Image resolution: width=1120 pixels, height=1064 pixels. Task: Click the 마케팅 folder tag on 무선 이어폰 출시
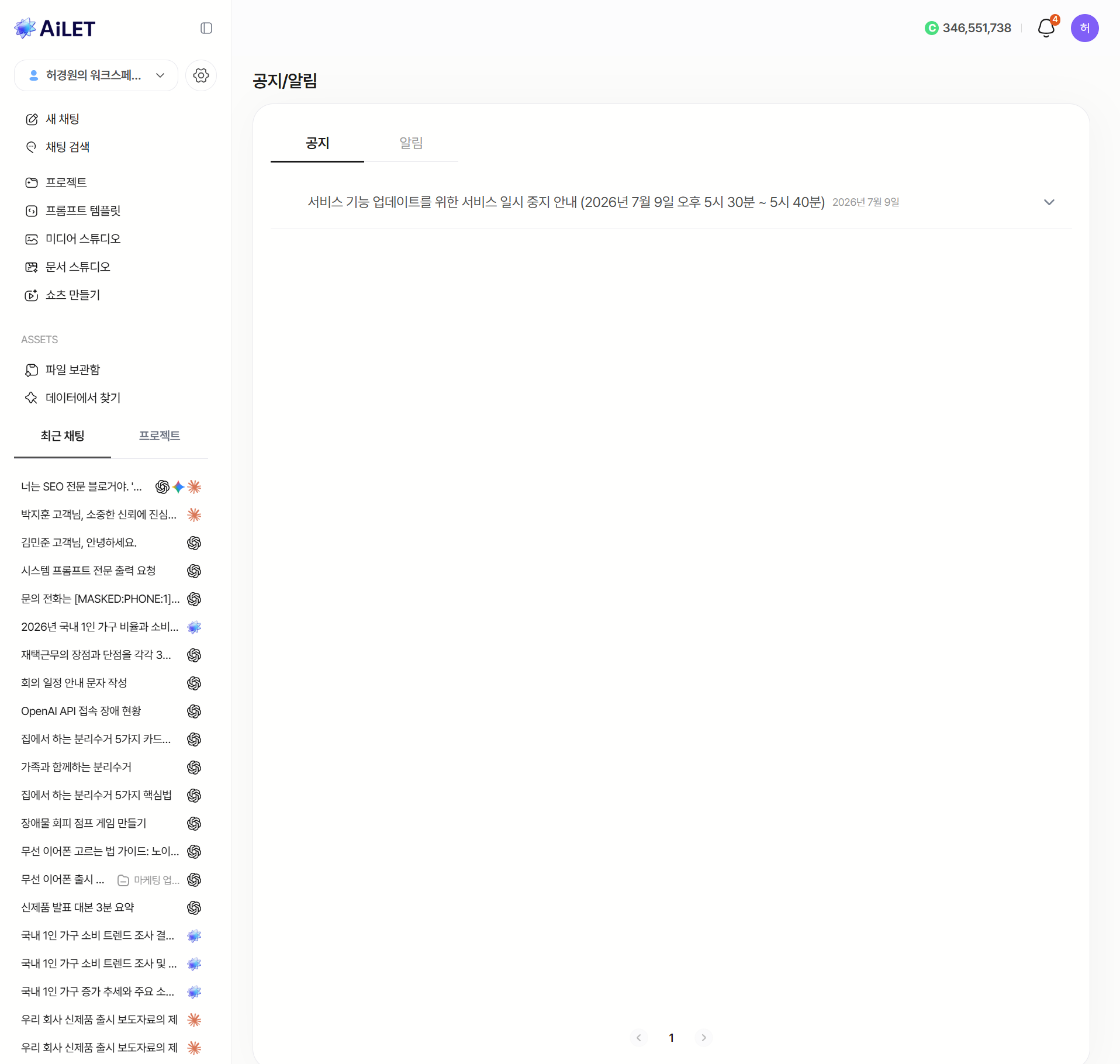[149, 880]
